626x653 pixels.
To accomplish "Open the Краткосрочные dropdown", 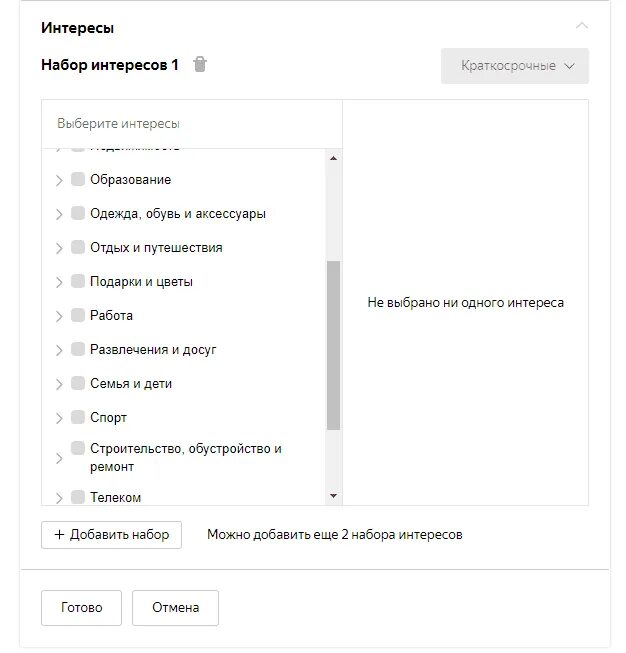I will [x=515, y=66].
